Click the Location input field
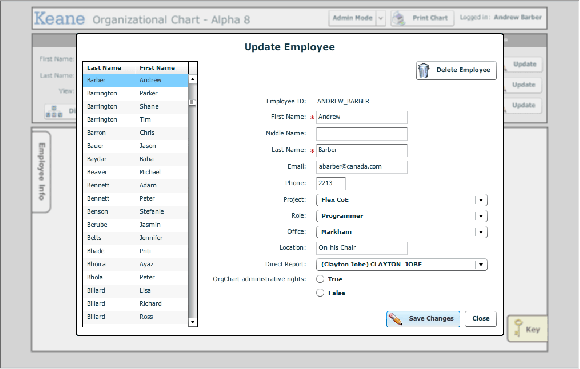The image size is (580, 369). click(x=362, y=248)
